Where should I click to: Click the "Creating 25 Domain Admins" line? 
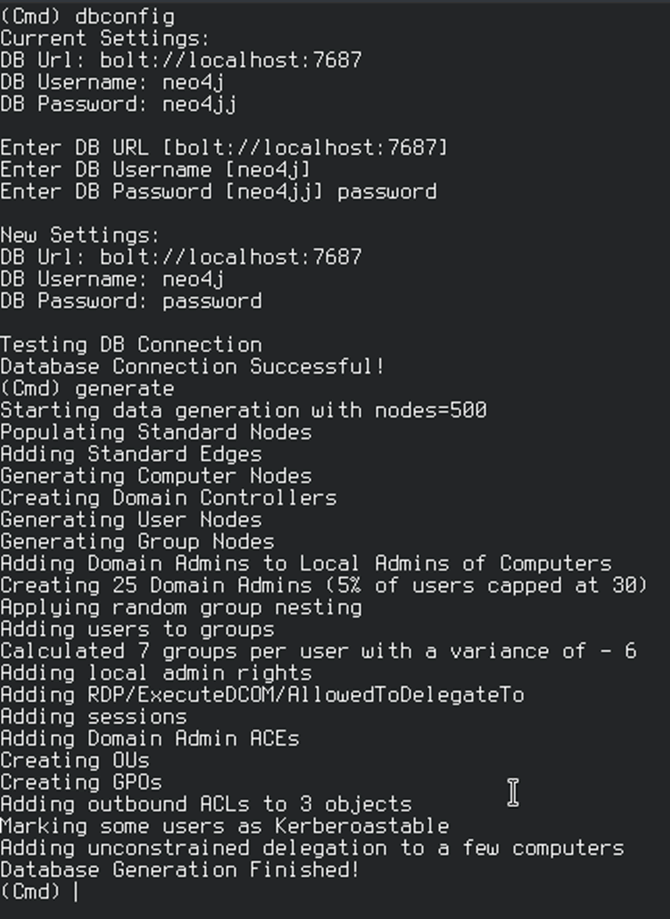coord(324,585)
